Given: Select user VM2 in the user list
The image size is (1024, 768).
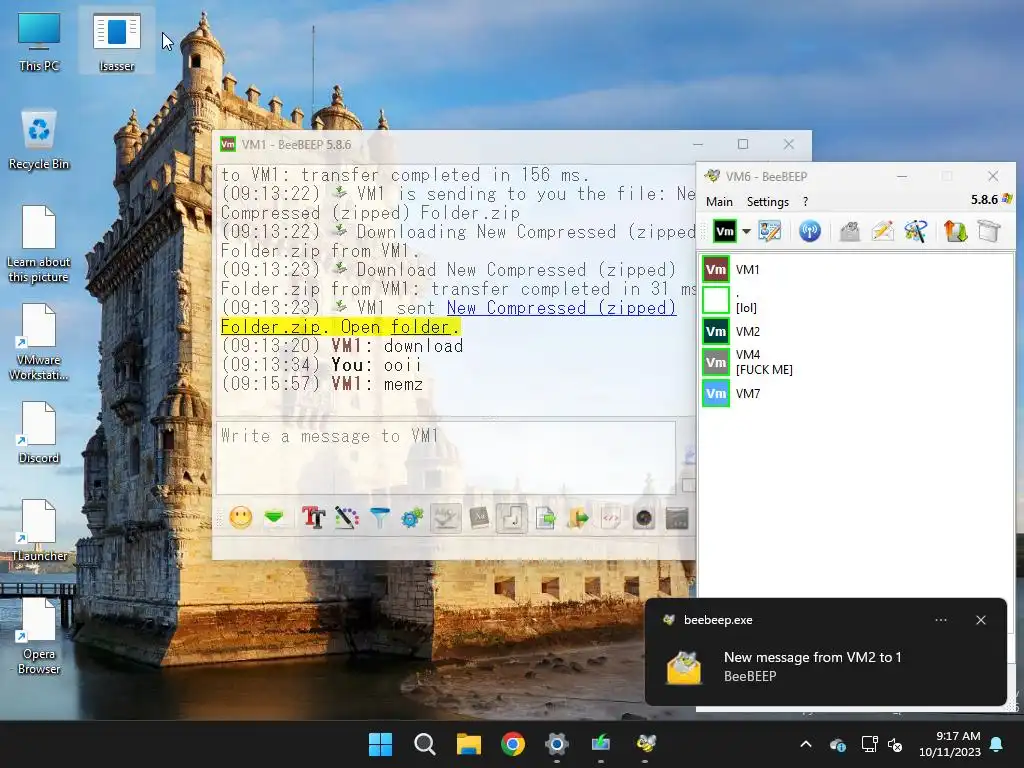Looking at the screenshot, I should pos(856,331).
